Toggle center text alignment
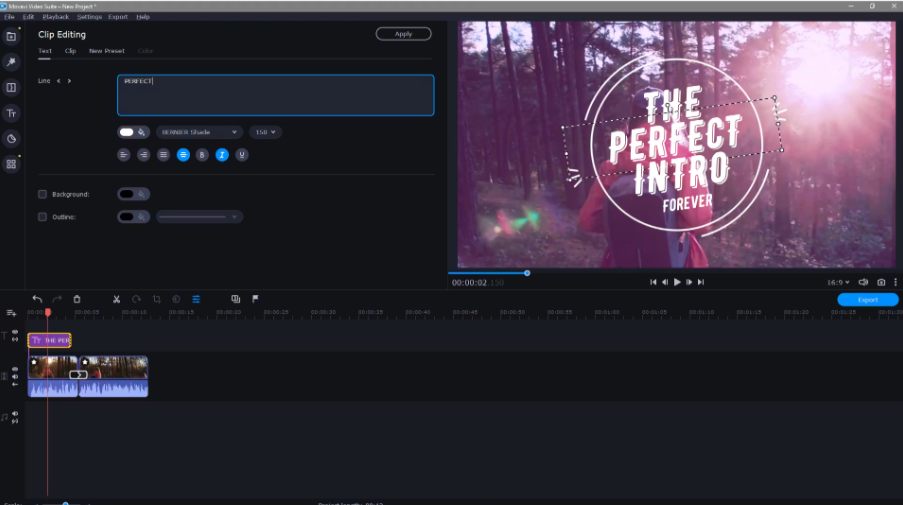 pos(183,155)
